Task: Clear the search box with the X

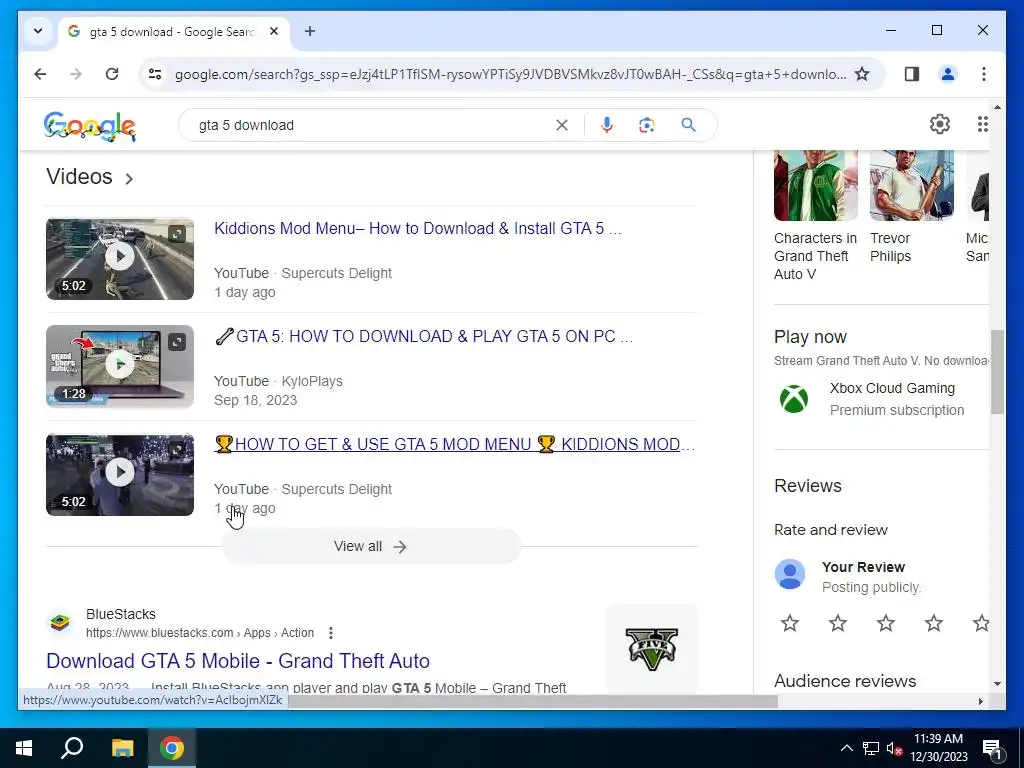Action: pos(562,125)
